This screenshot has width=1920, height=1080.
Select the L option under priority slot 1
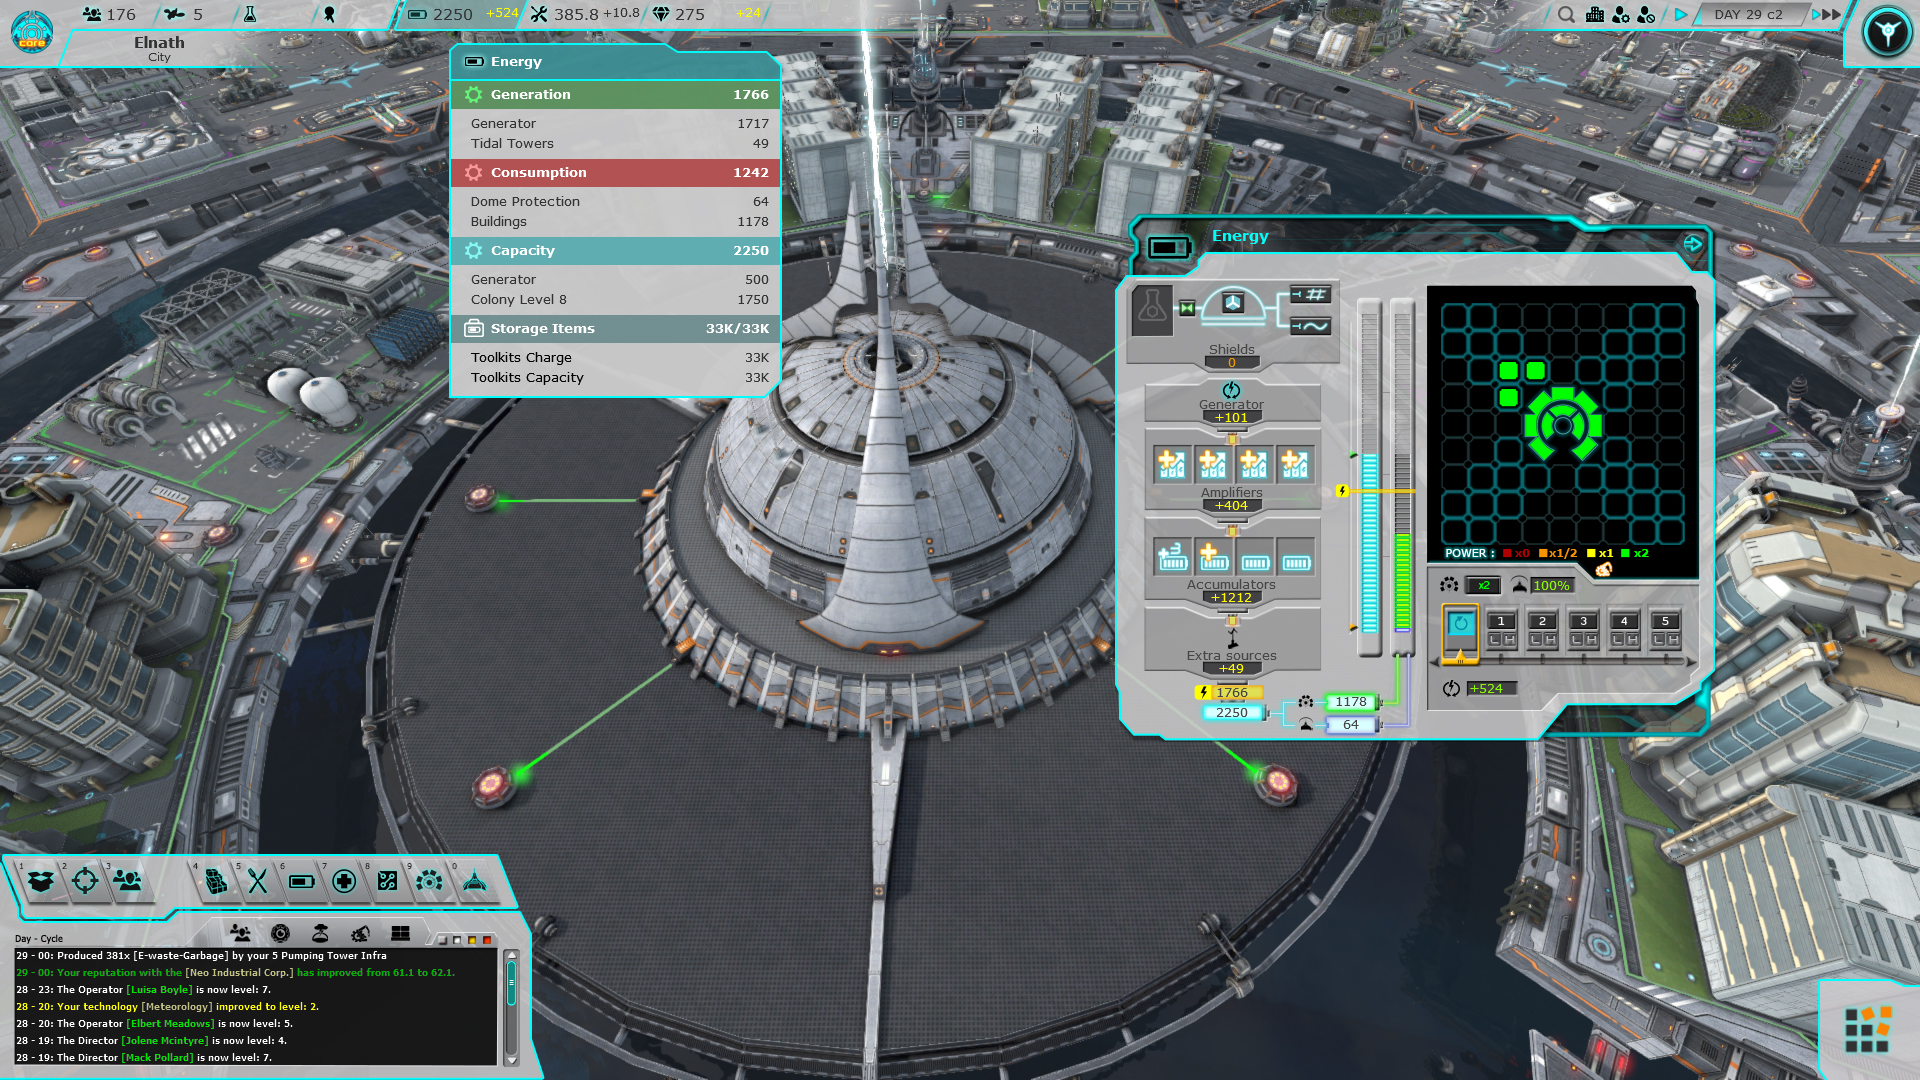(1496, 637)
